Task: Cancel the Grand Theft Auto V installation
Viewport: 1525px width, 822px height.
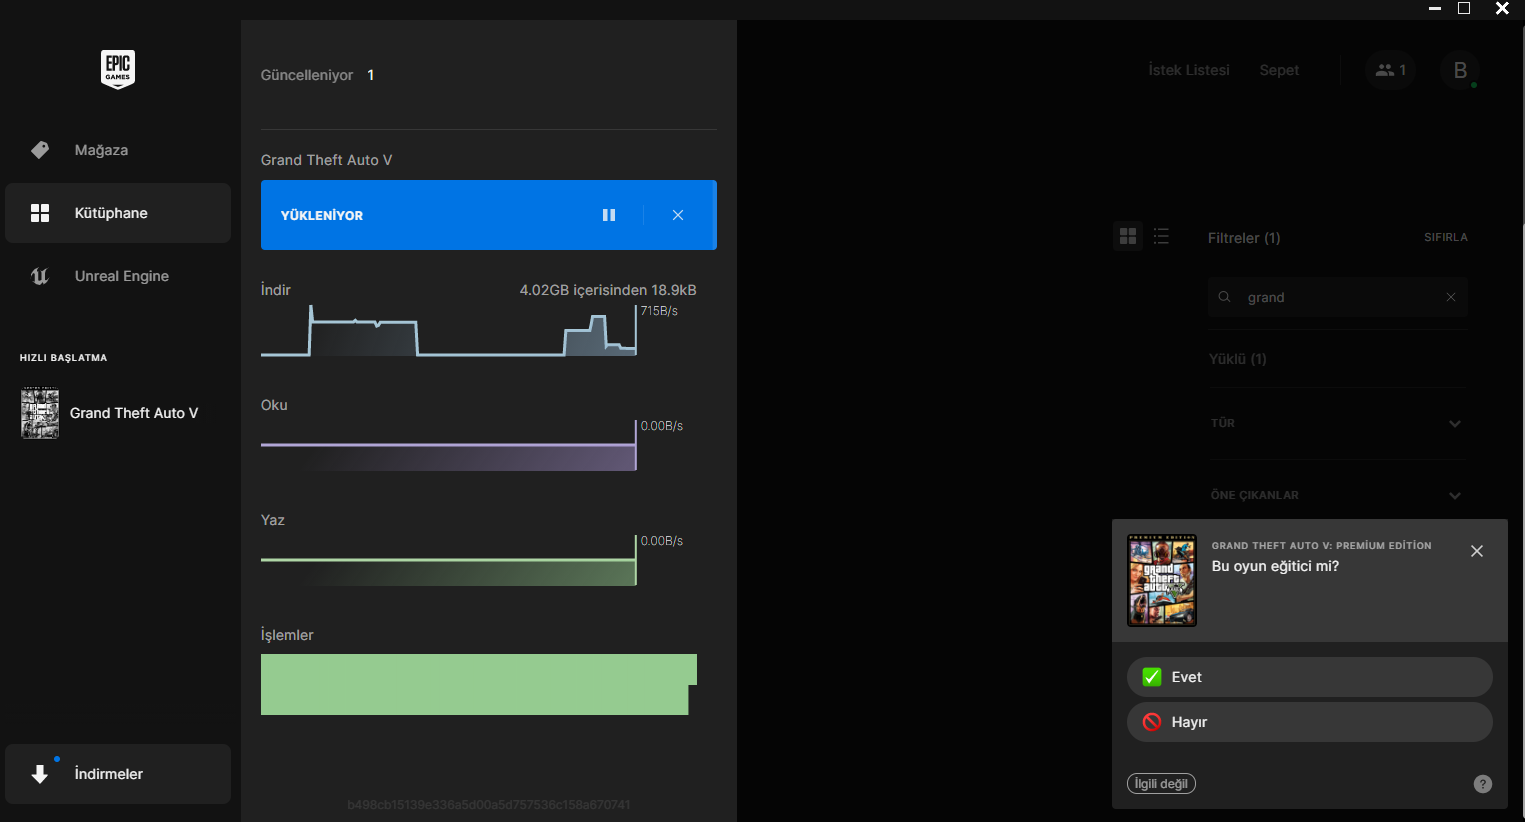Action: (678, 215)
